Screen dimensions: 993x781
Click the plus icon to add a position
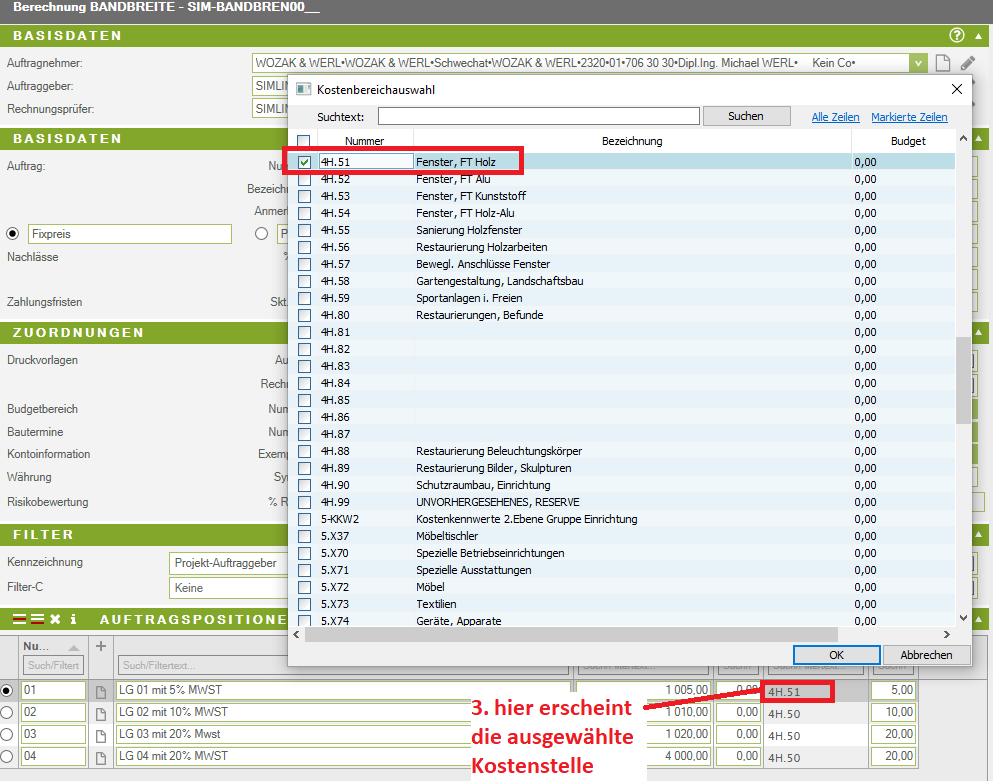click(100, 646)
